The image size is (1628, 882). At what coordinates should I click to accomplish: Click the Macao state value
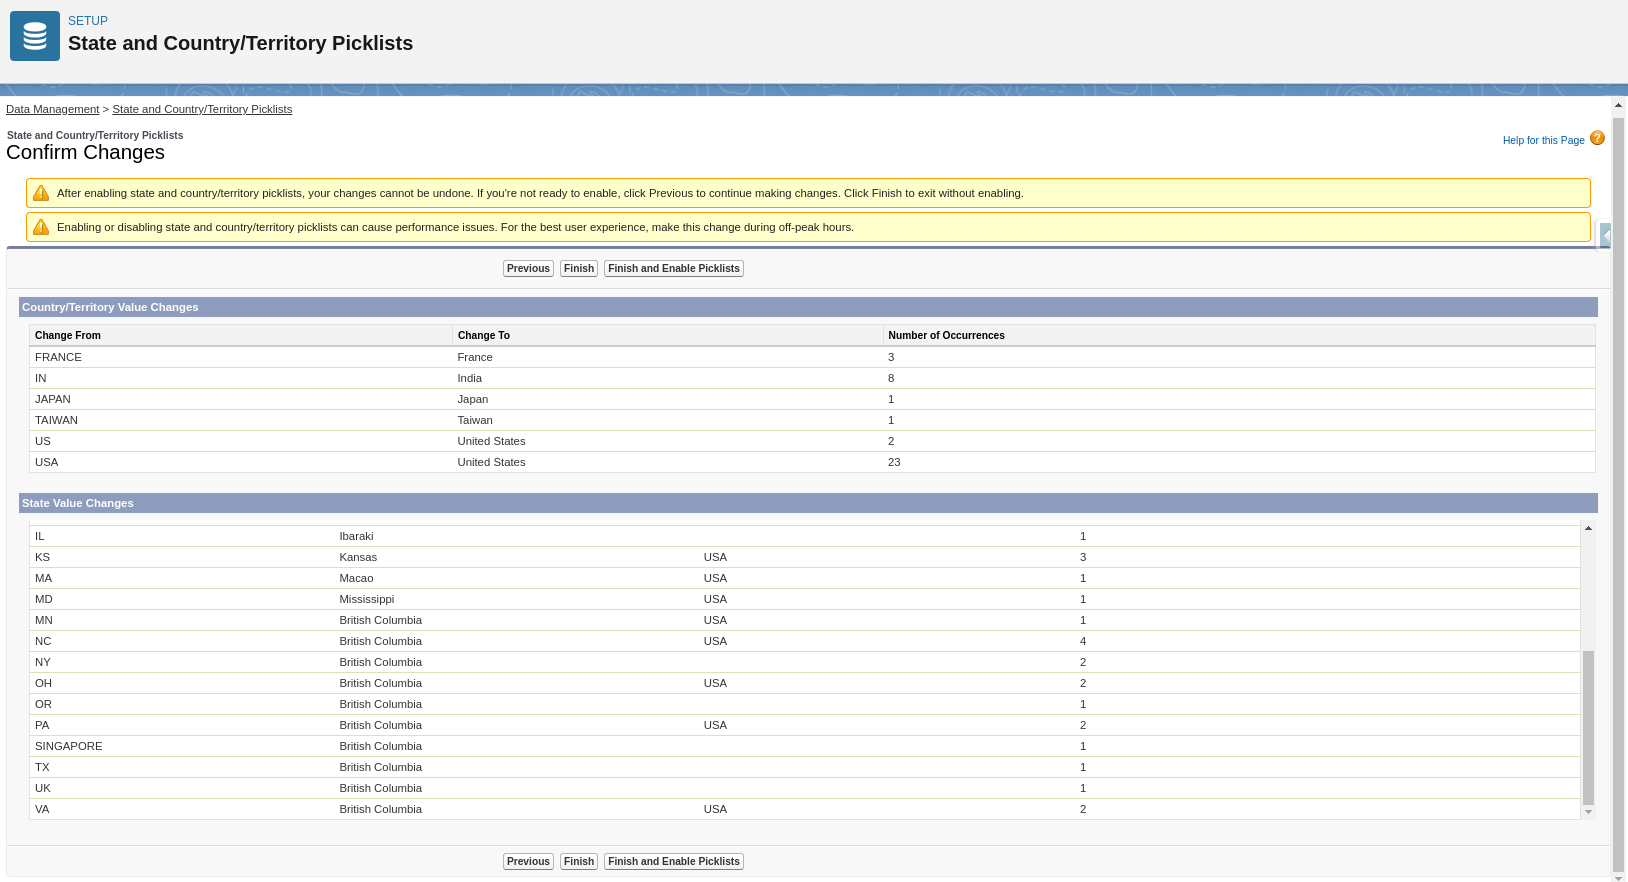[x=356, y=578]
